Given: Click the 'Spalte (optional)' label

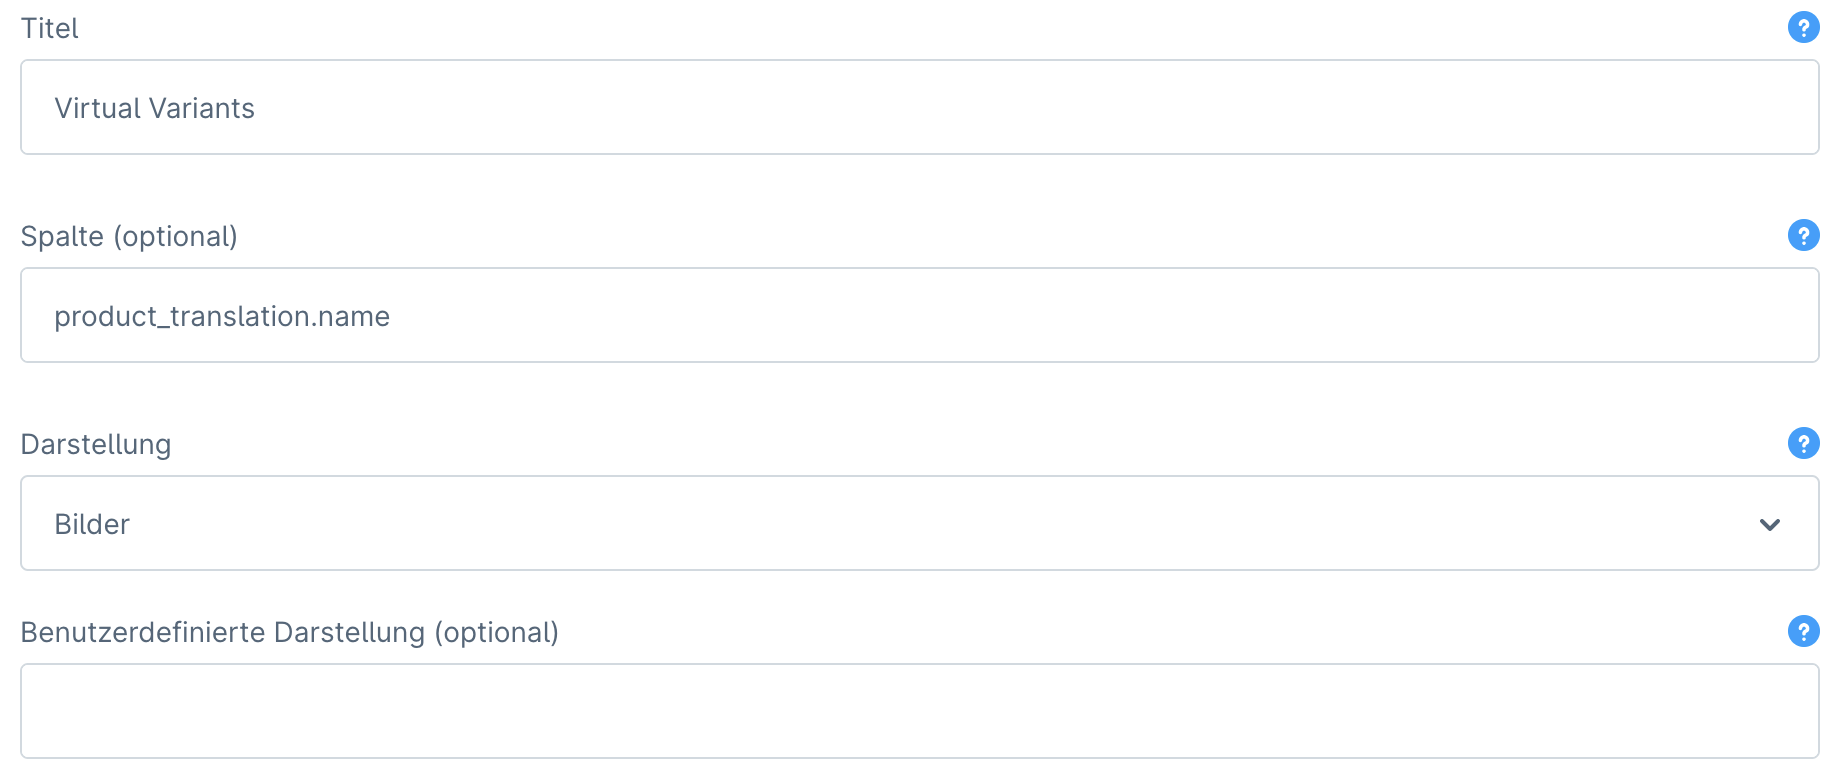Looking at the screenshot, I should point(129,236).
